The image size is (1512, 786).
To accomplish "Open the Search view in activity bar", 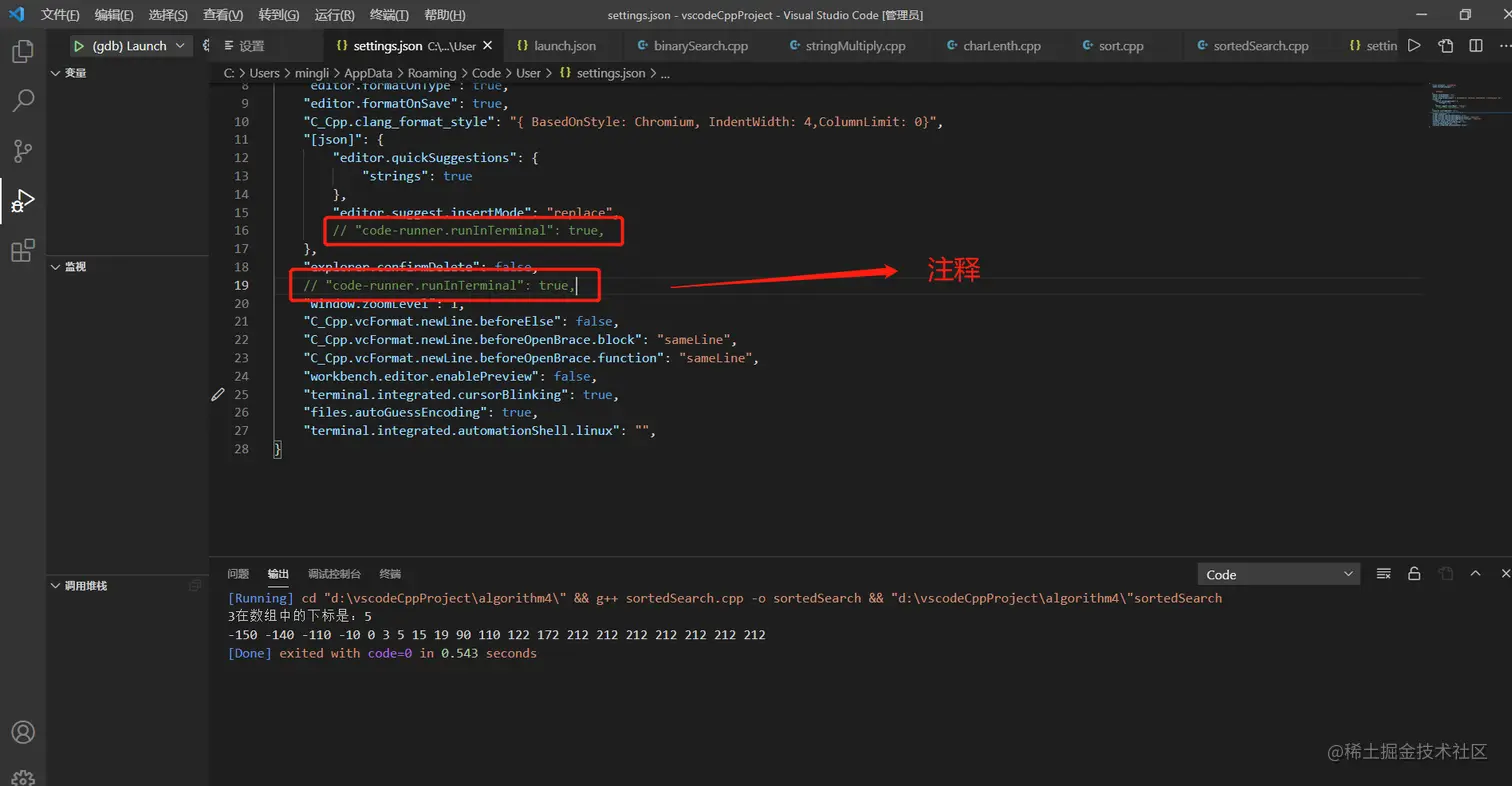I will tap(22, 101).
